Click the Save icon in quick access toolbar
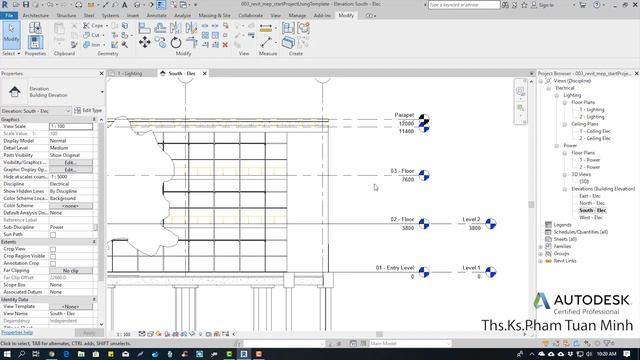The height and width of the screenshot is (360, 640). (26, 4)
